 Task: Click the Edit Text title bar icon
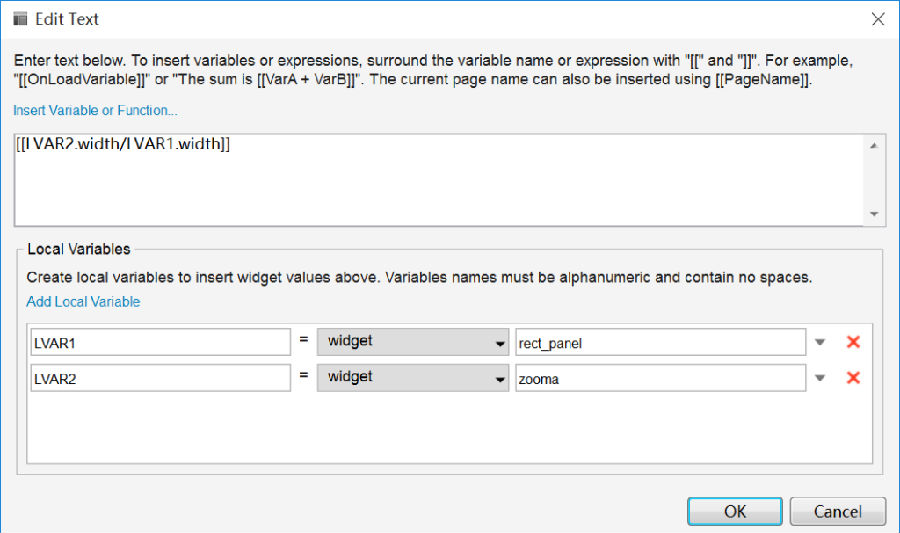click(x=20, y=19)
